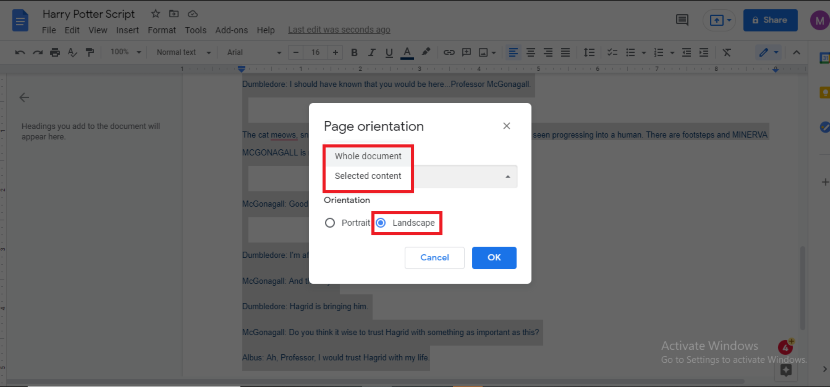Viewport: 830px width, 387px height.
Task: Redo the last action
Action: pos(38,52)
